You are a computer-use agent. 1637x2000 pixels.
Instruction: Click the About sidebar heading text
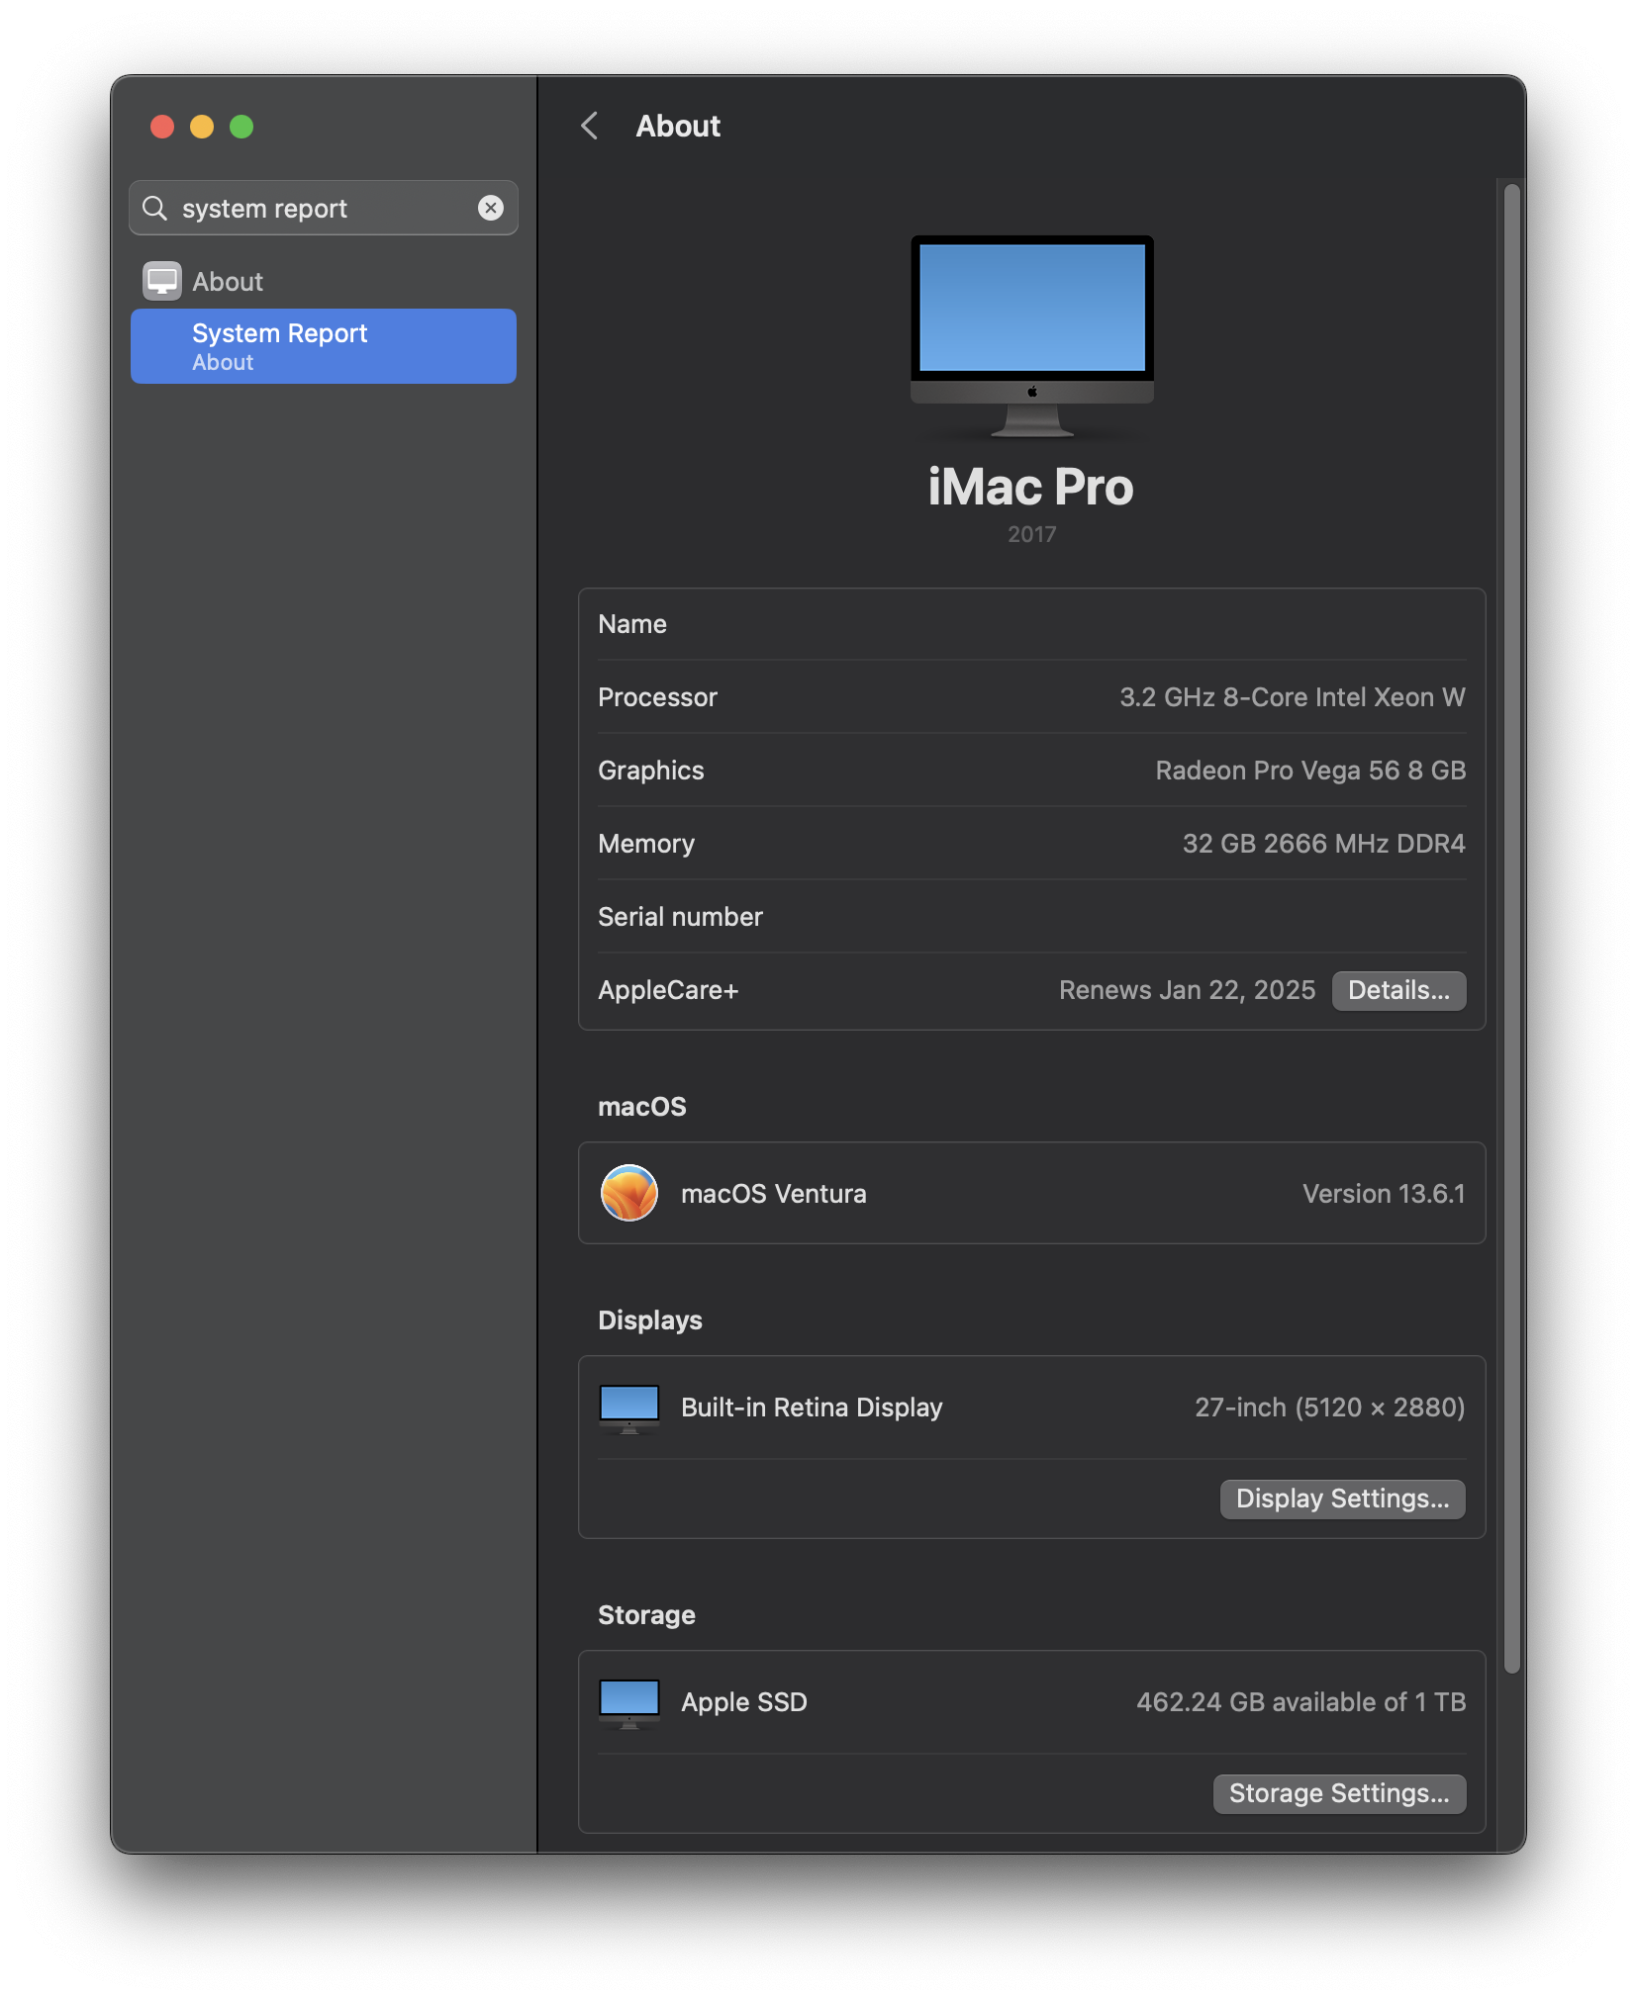click(227, 282)
